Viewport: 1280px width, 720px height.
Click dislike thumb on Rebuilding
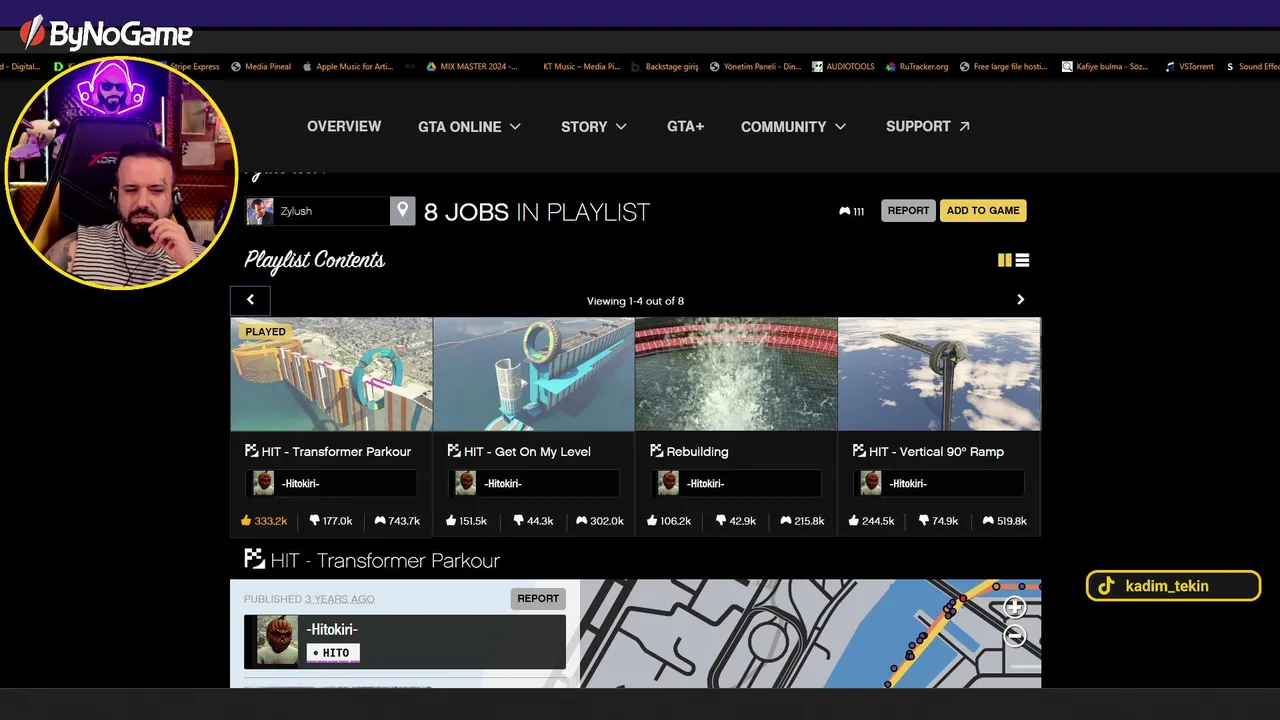721,520
